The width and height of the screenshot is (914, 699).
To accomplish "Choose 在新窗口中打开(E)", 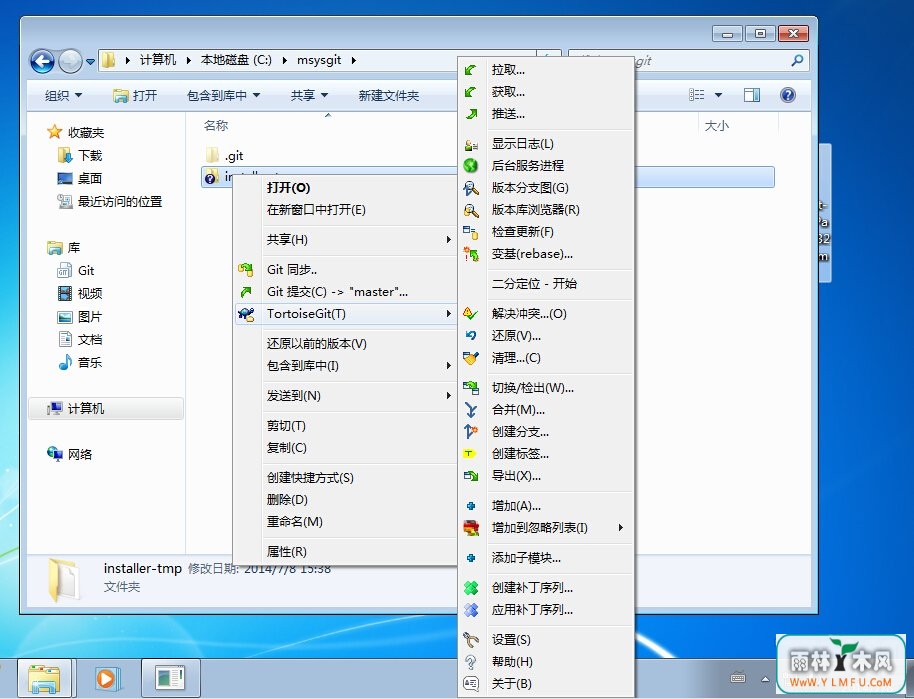I will (316, 210).
